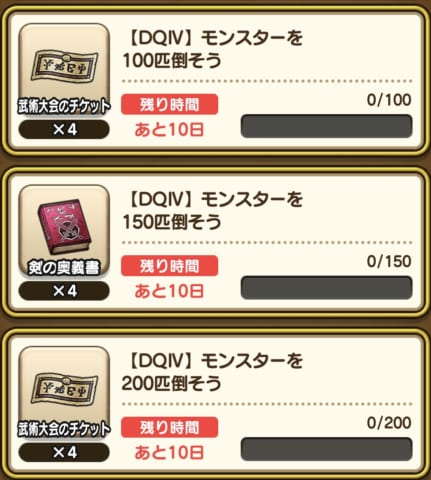Open the defeat 200 monsters mission title
This screenshot has height=480, width=431.
(x=213, y=372)
